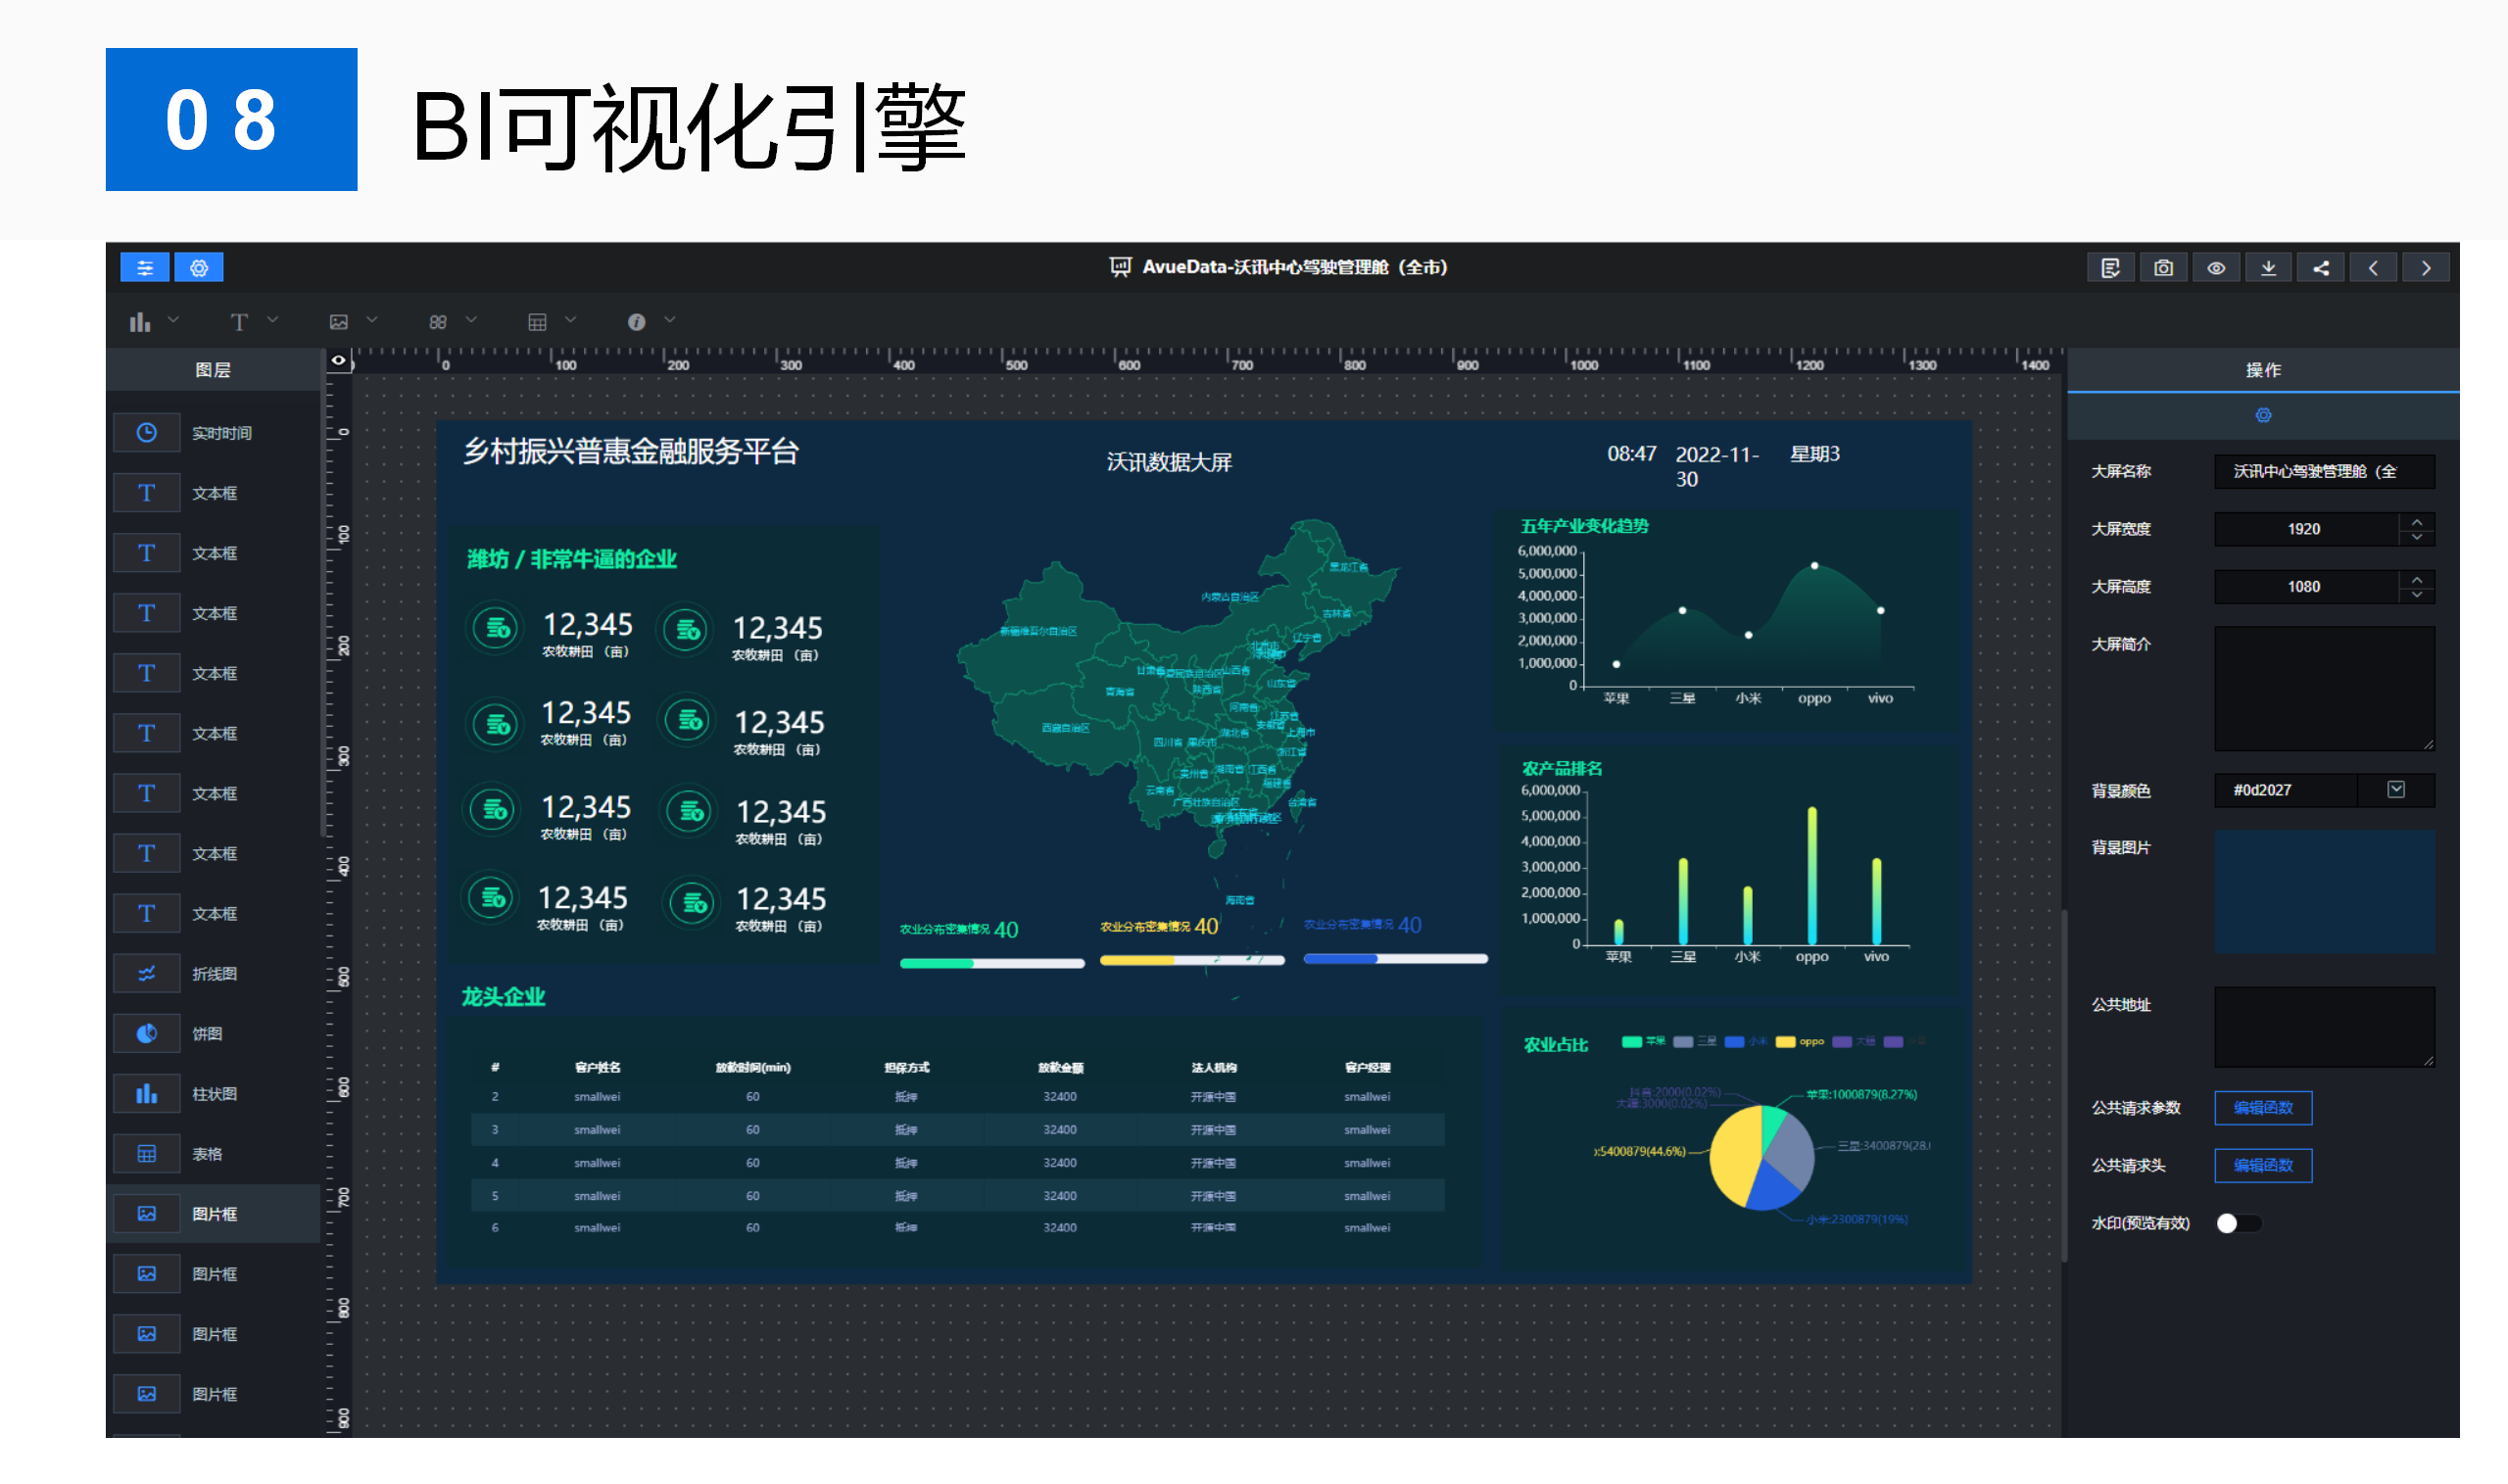Click 编辑函数 for 公共请求参数
Image resolution: width=2508 pixels, height=1484 pixels.
2263,1108
